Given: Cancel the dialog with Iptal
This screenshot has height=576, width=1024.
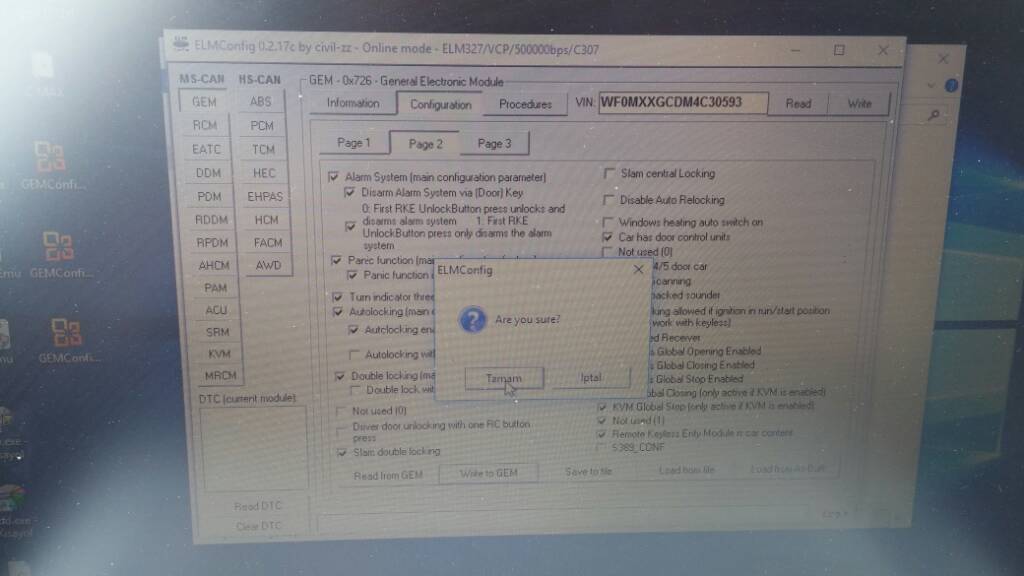Looking at the screenshot, I should [591, 377].
